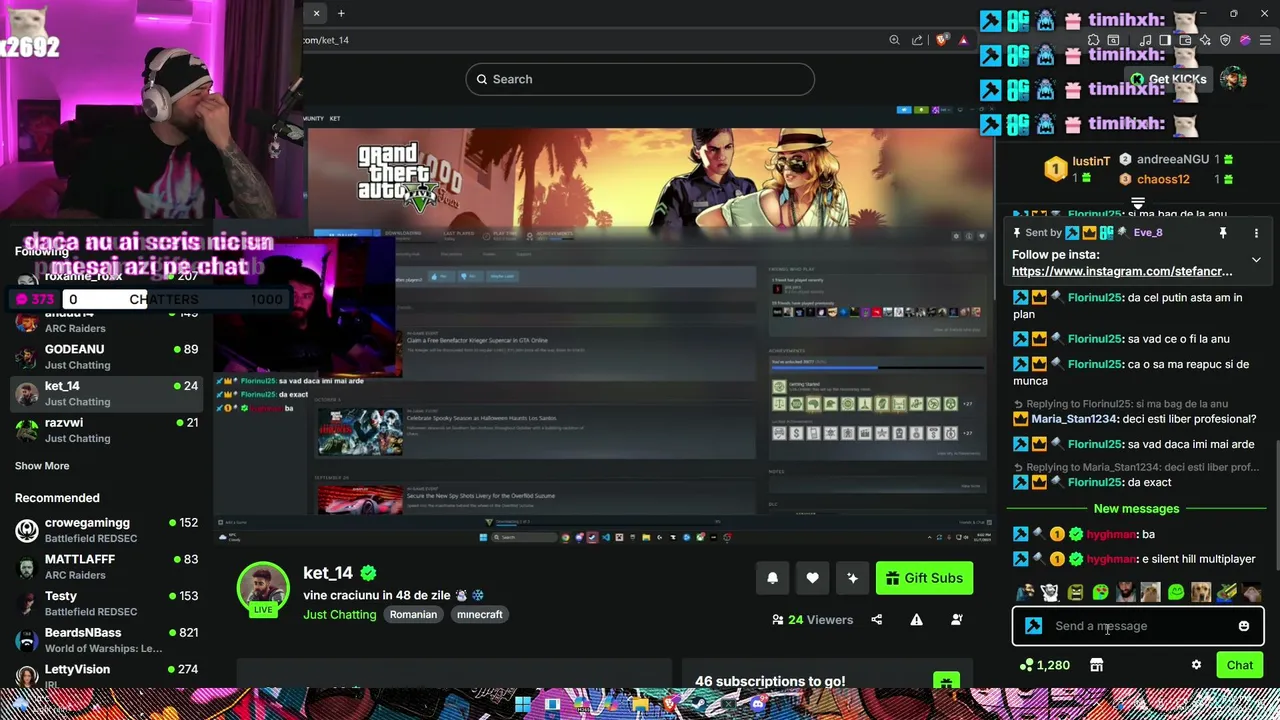
Task: Click ket_14 streamer avatar with LIVE badge
Action: [263, 588]
